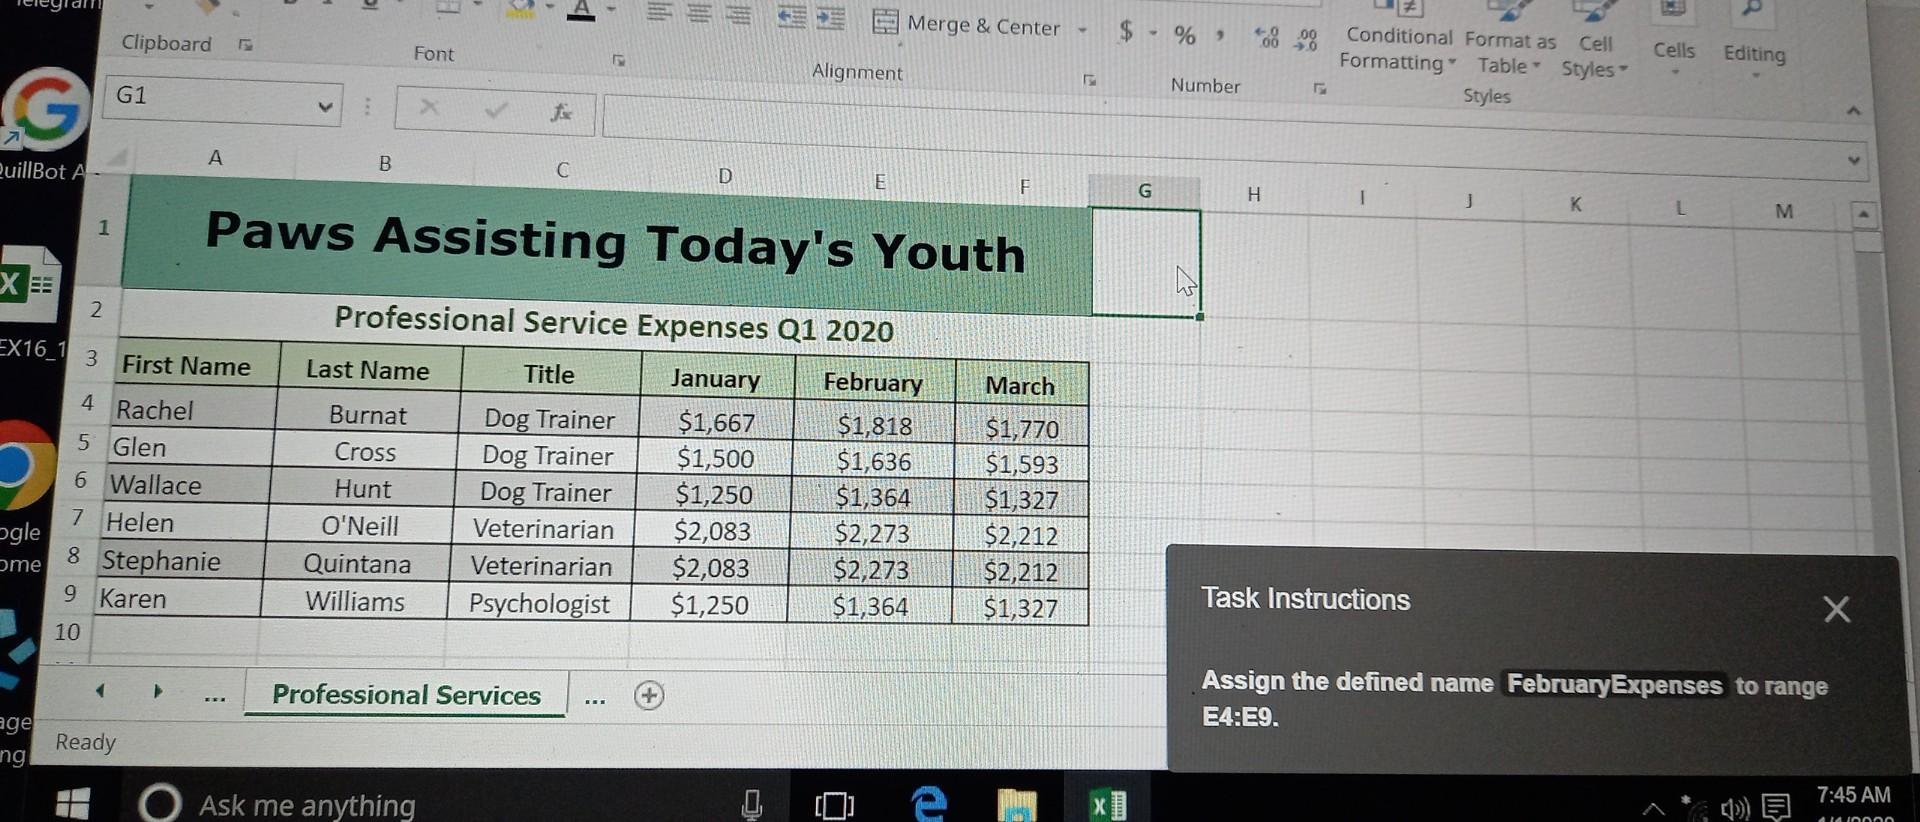This screenshot has height=822, width=1920.
Task: Go to next sheet arrow
Action: (157, 691)
